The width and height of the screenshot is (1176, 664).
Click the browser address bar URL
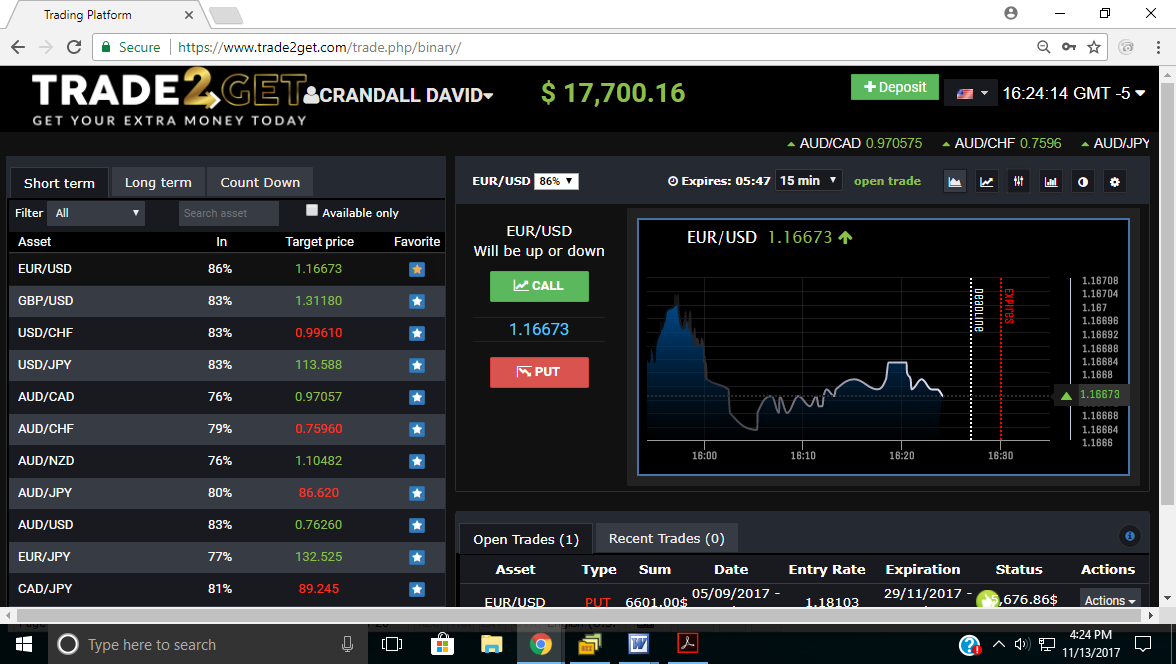coord(320,47)
